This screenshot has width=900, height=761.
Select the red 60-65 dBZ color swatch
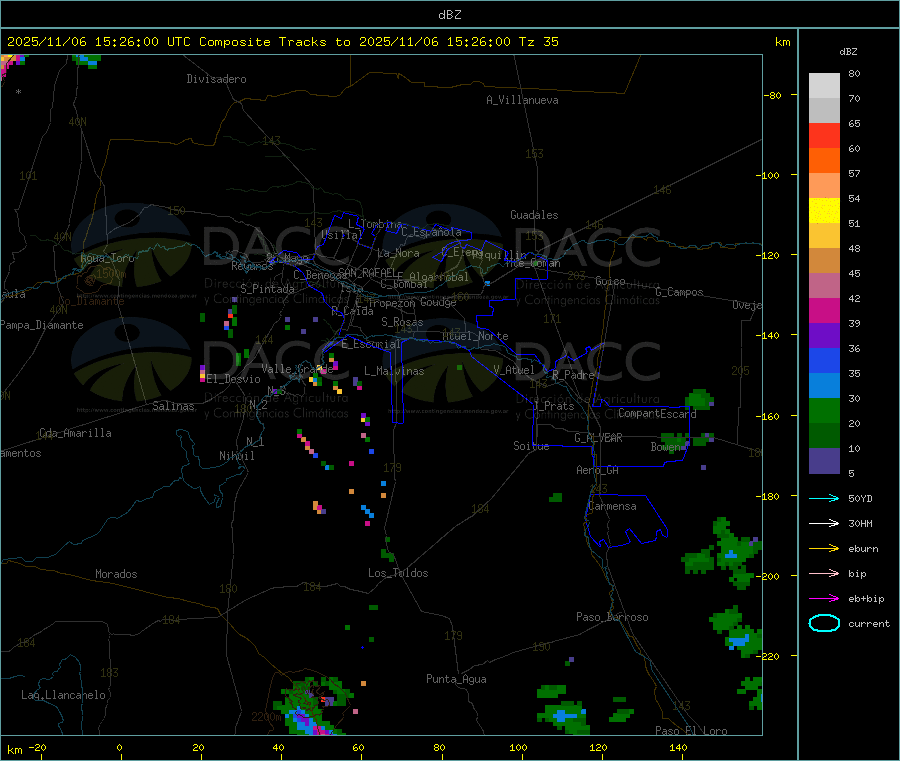824,135
